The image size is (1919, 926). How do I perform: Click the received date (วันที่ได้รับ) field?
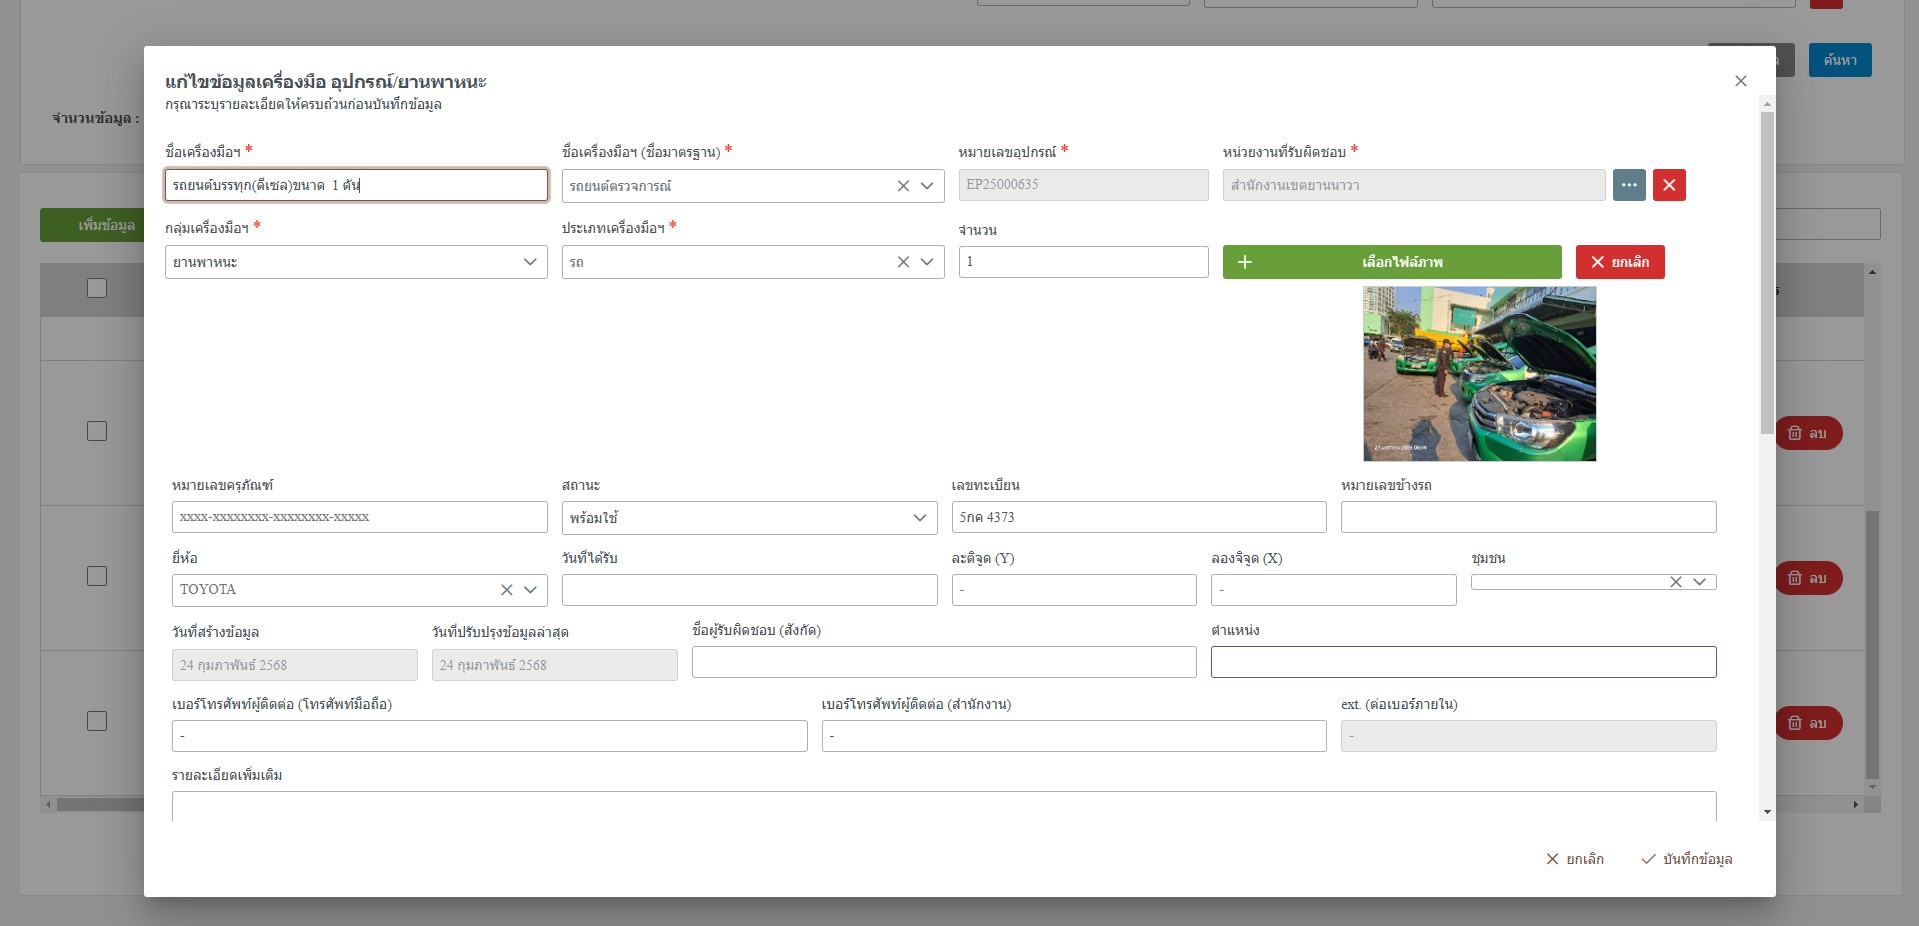point(750,590)
